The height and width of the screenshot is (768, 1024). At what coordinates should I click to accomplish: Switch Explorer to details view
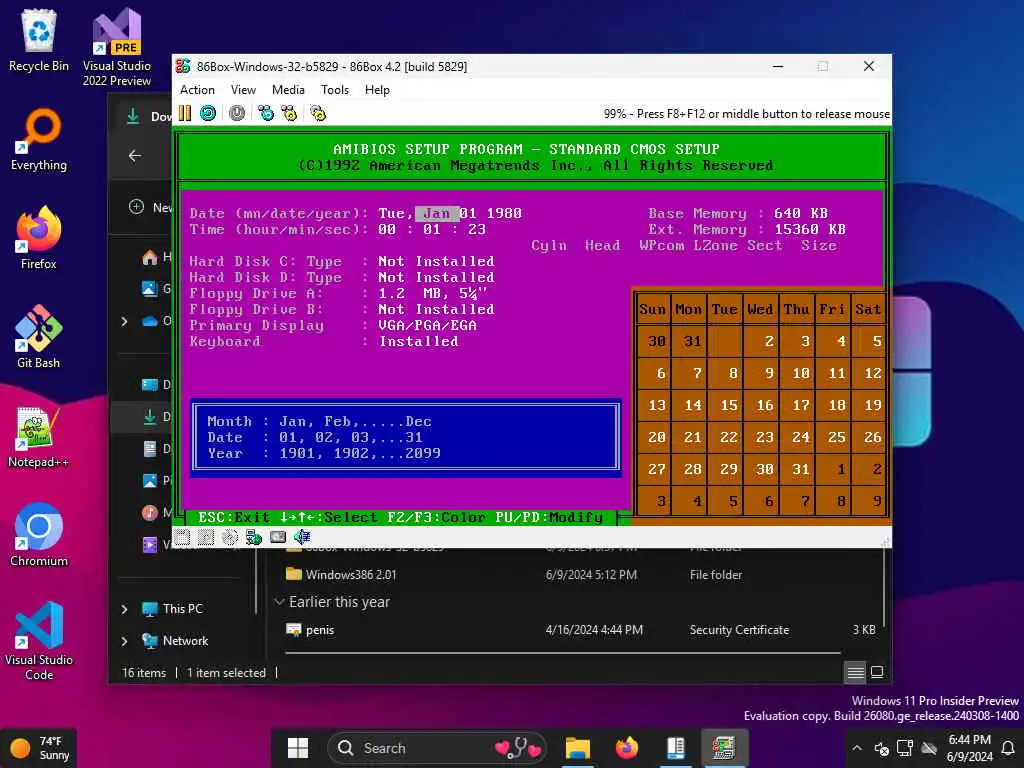coord(855,672)
